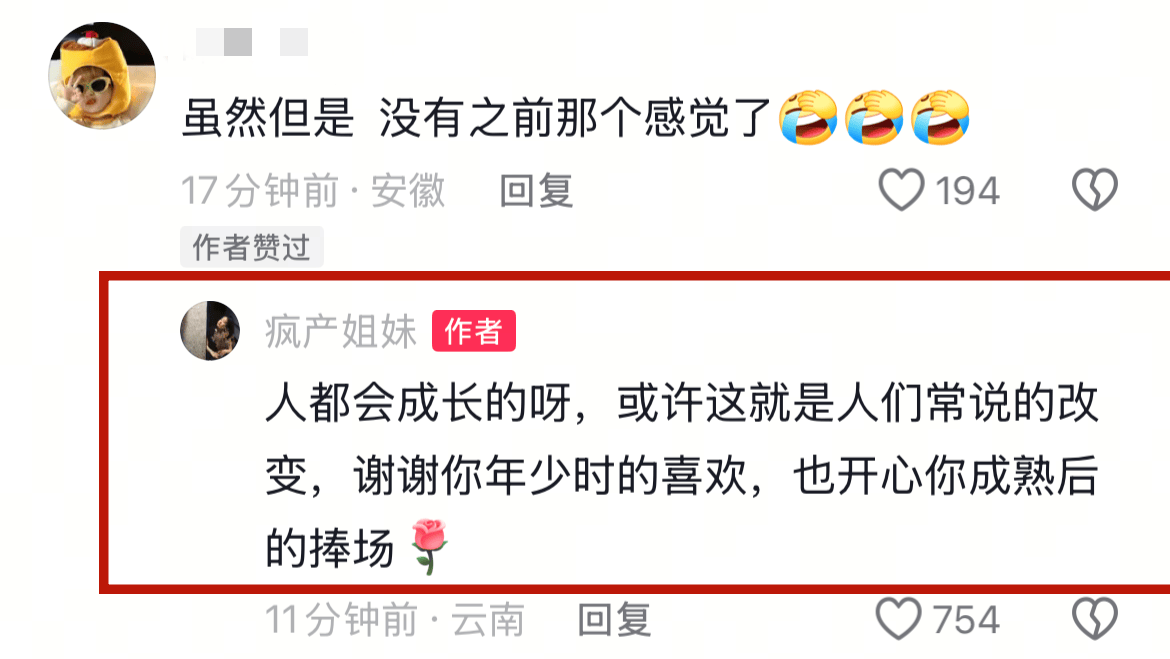Tap the 11分钟前 · 云南 timestamp
Screen dimensions: 1170x659
click(395, 619)
